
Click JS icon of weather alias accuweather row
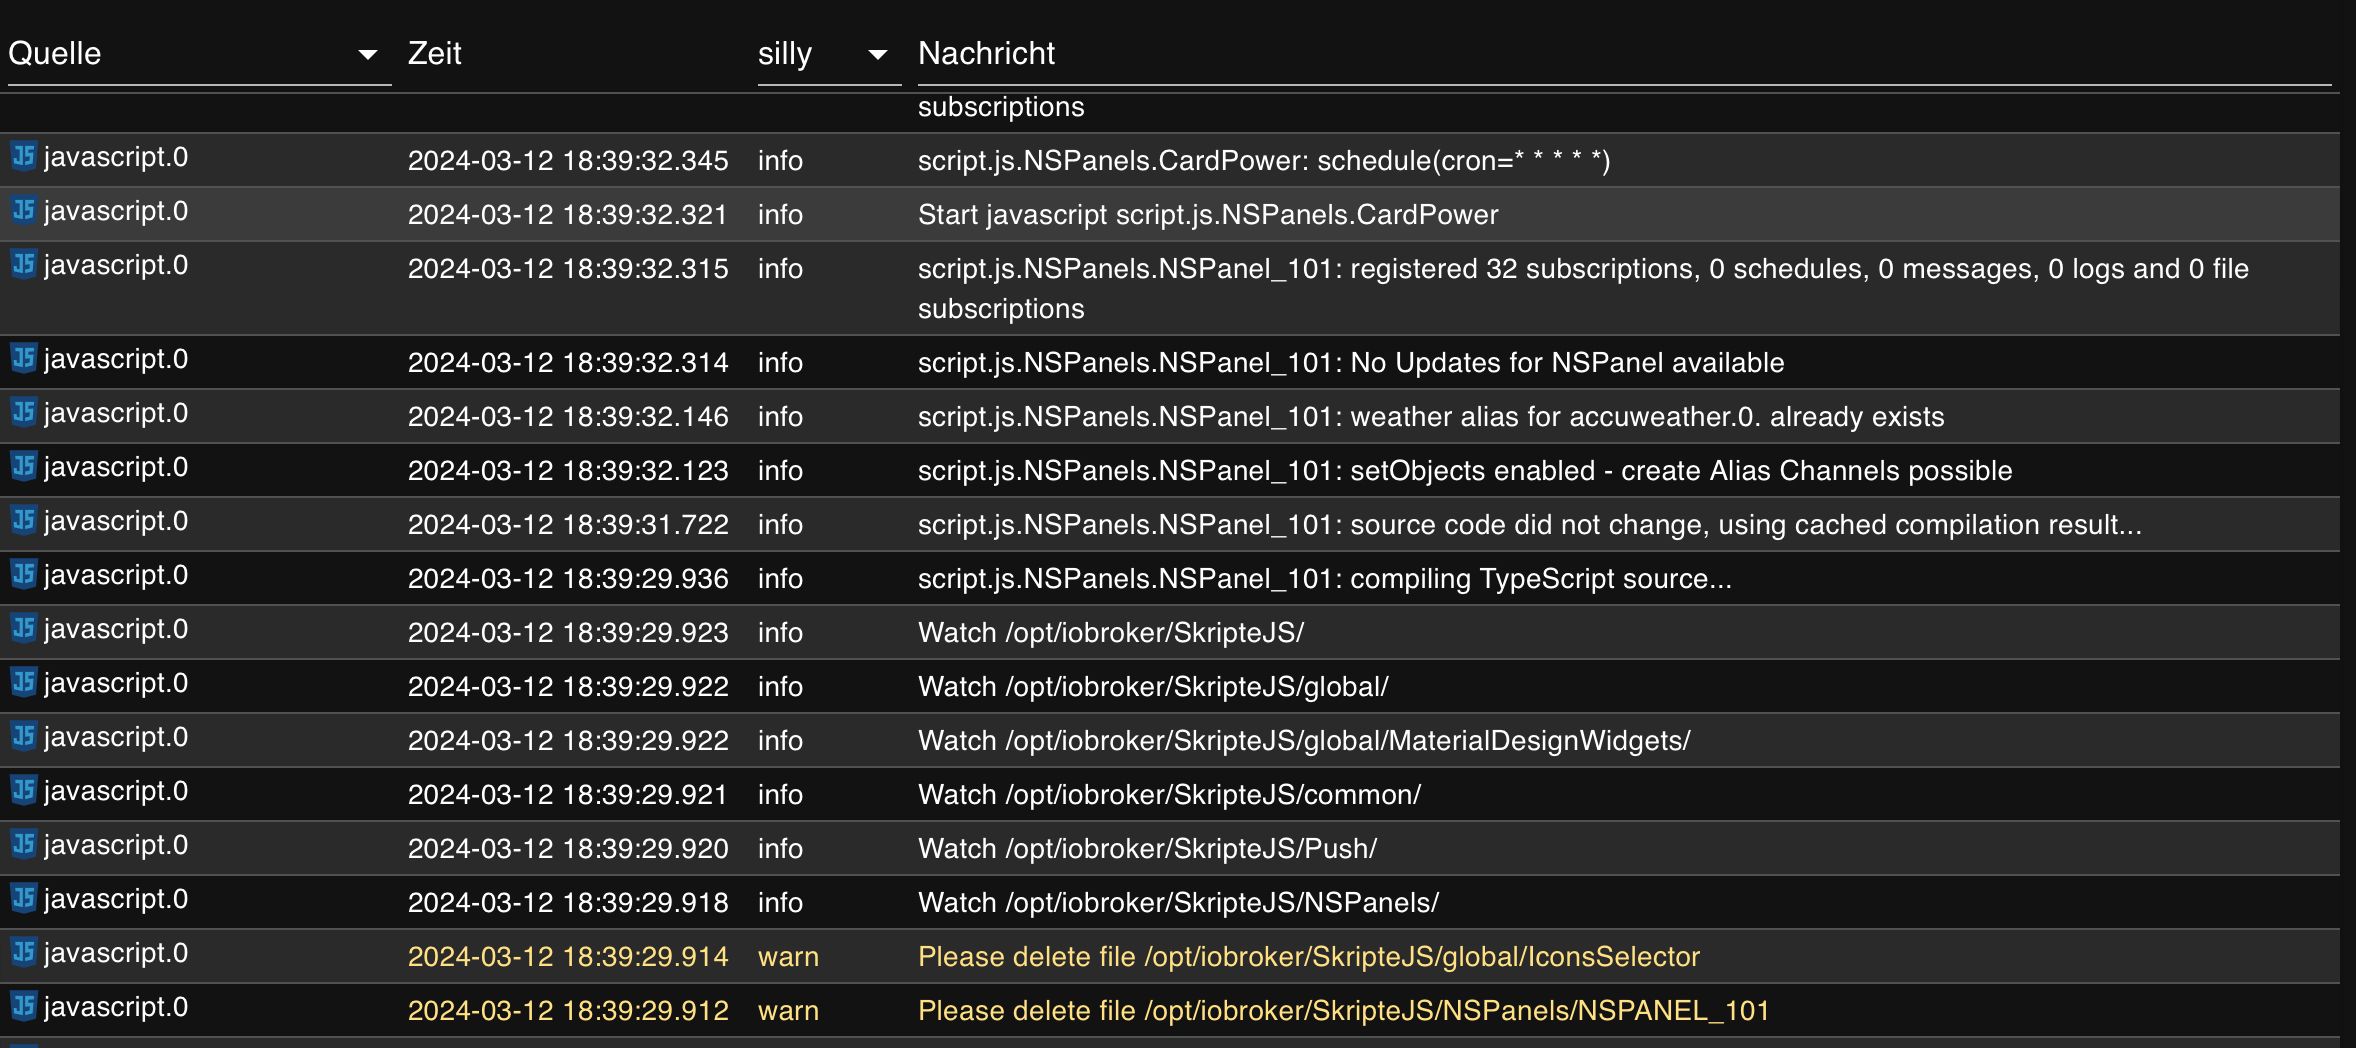[x=23, y=413]
